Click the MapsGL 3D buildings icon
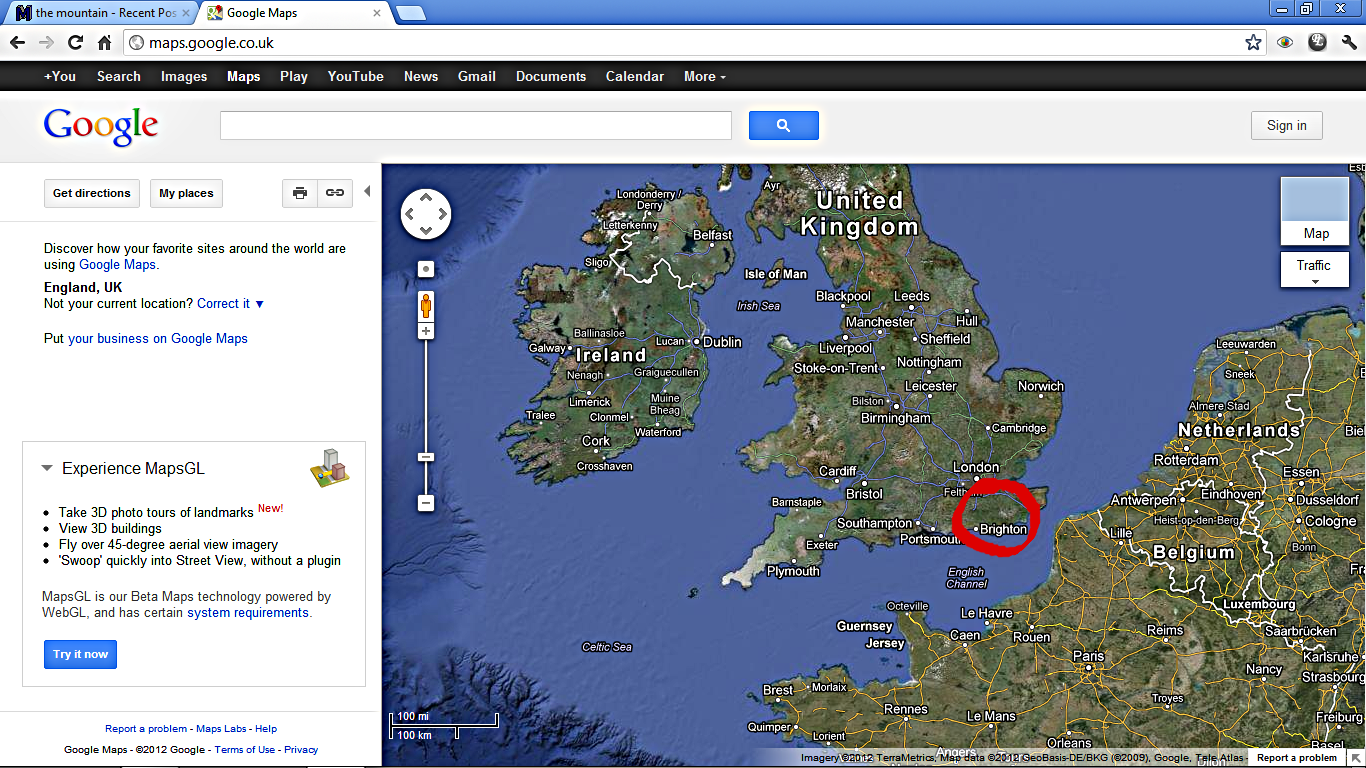 click(x=329, y=467)
